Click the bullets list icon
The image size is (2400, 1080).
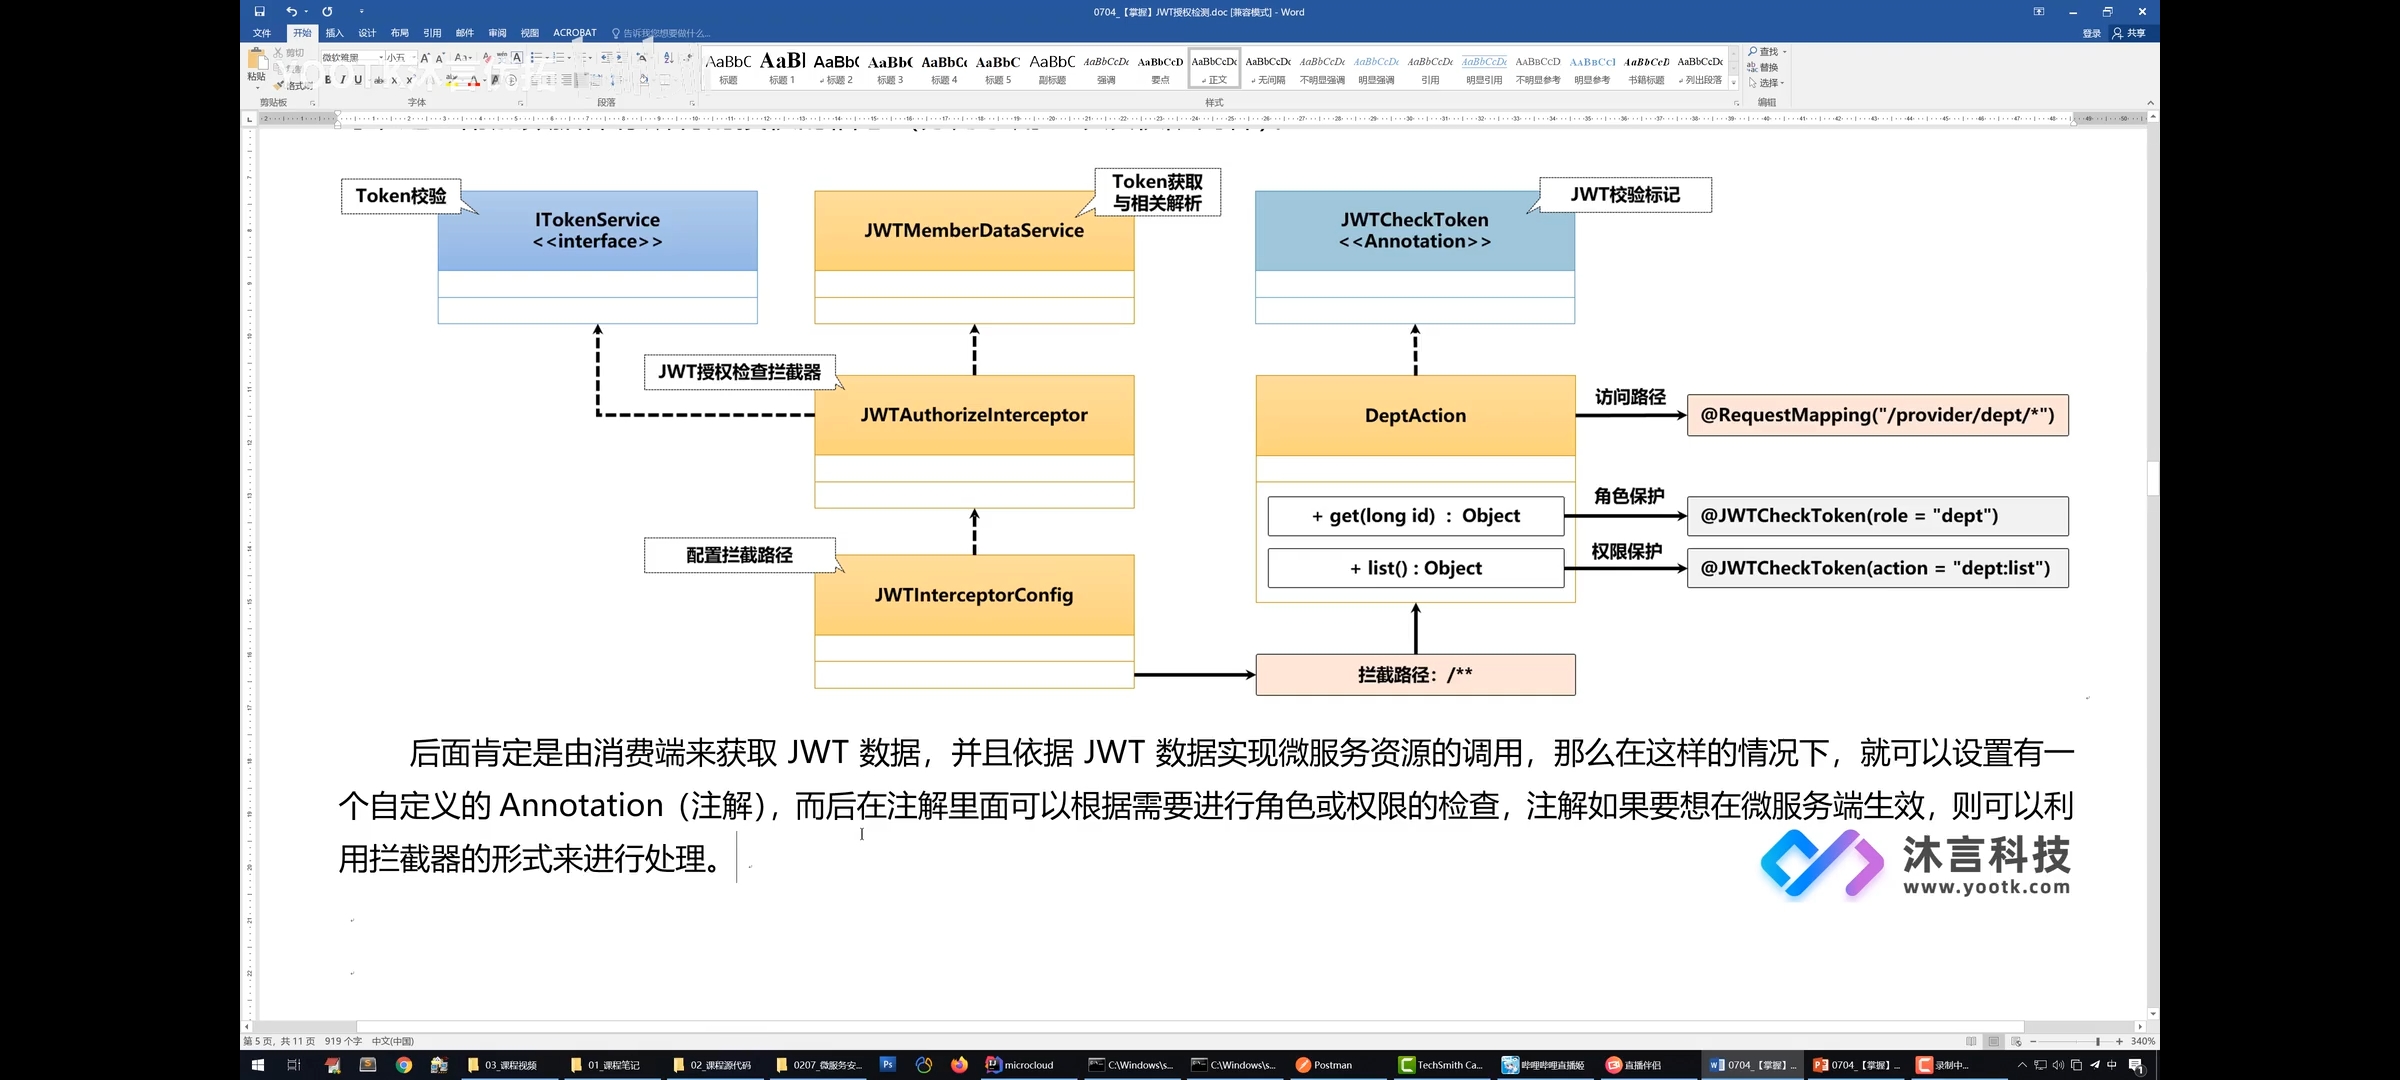click(x=536, y=58)
